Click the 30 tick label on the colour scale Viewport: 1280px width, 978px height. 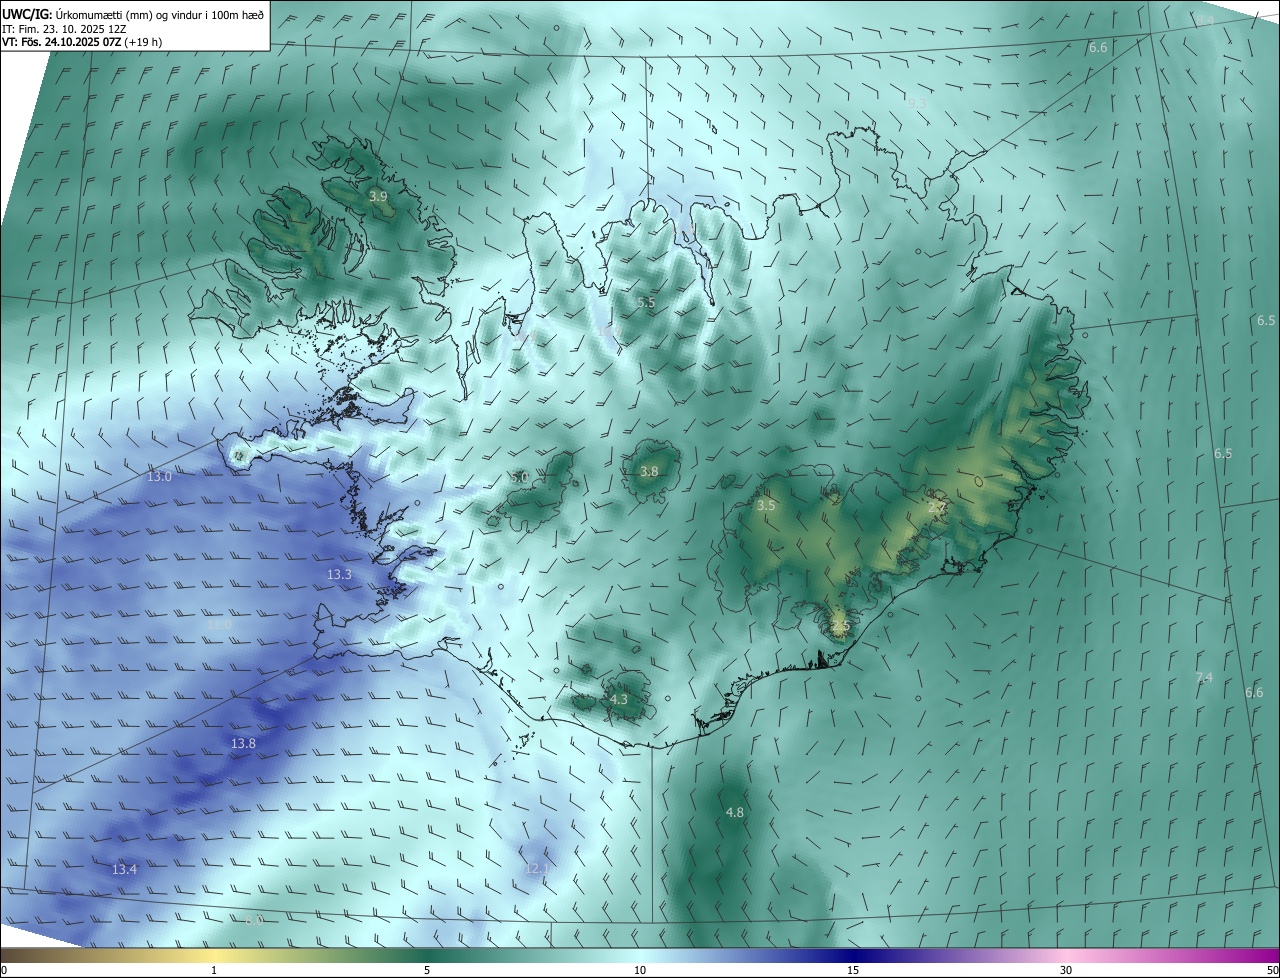(1066, 970)
